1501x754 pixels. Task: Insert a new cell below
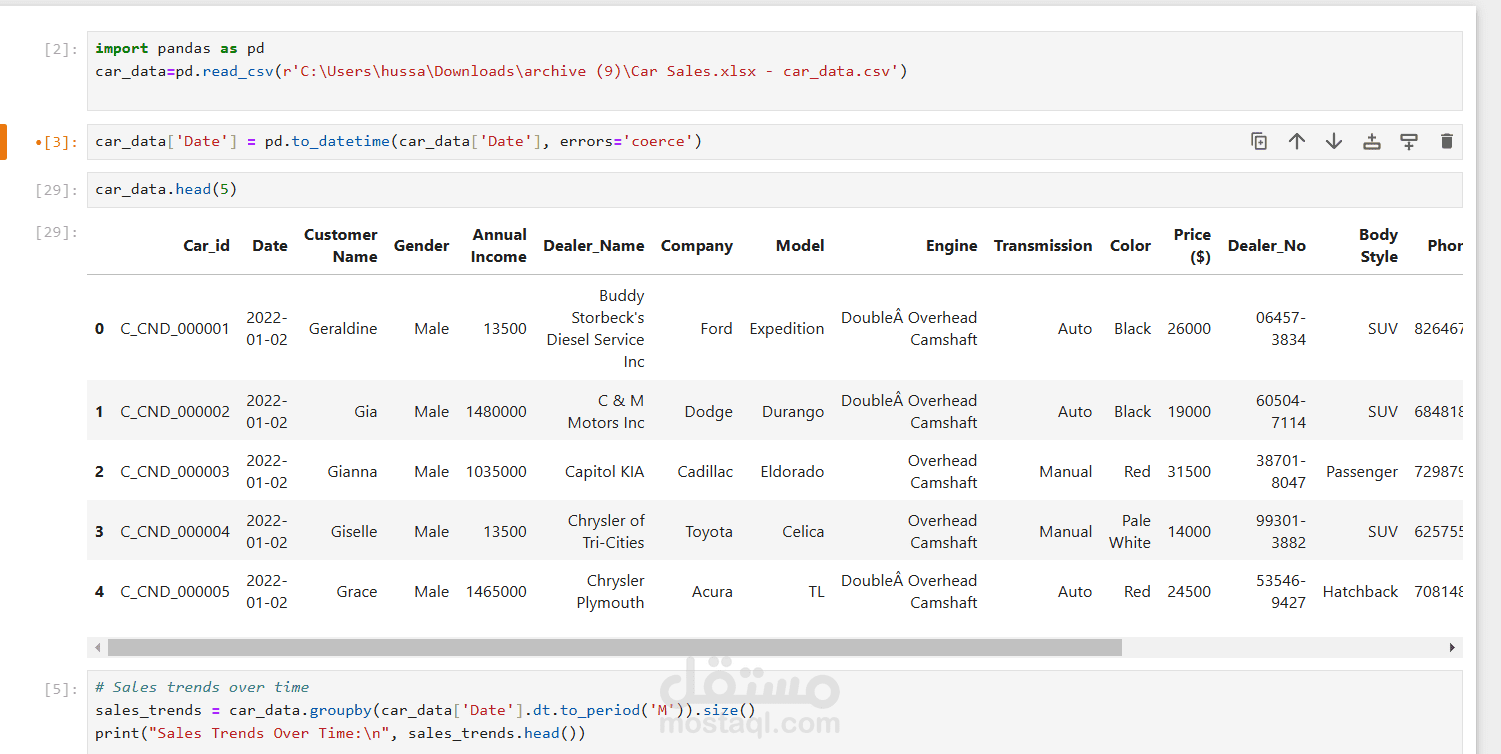pos(1409,141)
